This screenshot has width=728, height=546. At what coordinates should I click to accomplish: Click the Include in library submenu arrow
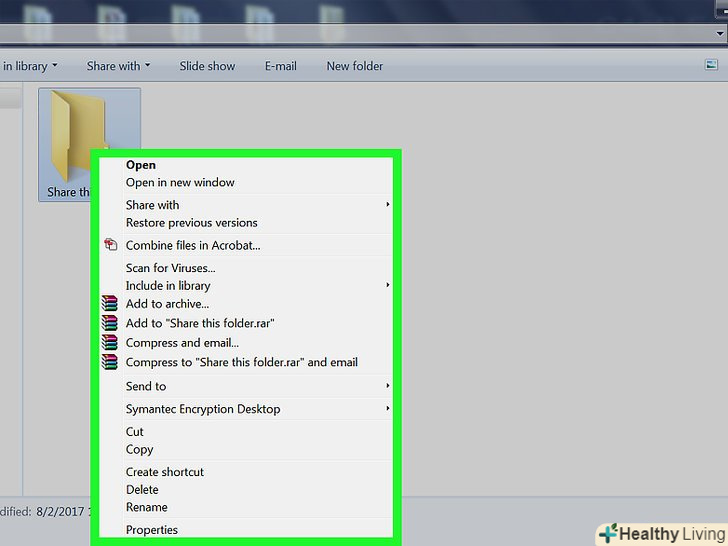point(388,285)
